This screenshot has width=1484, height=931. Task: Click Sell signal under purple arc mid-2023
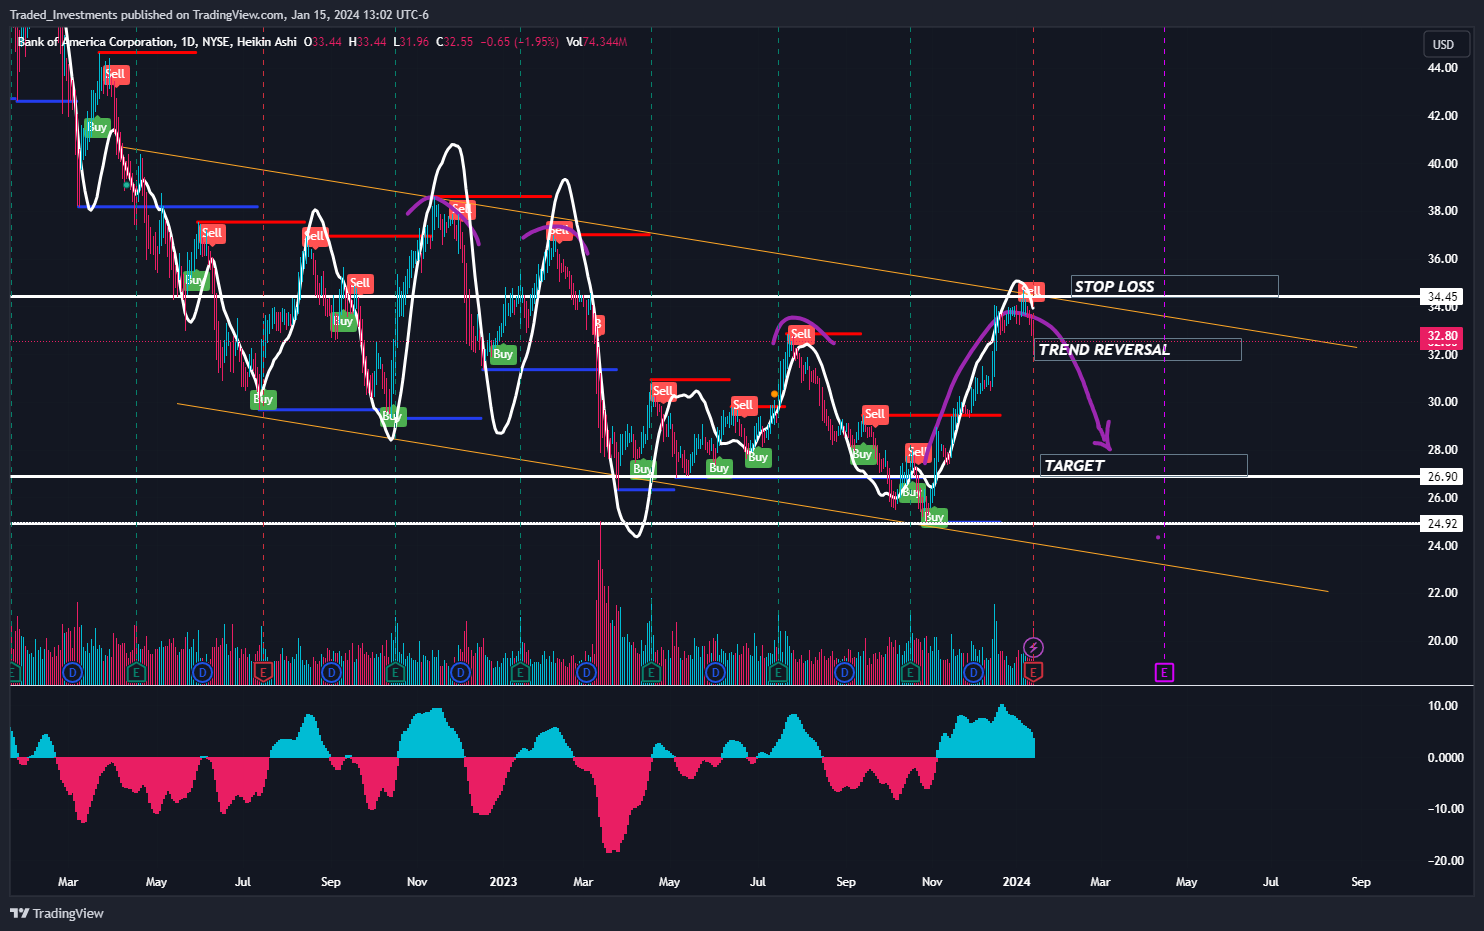(801, 334)
